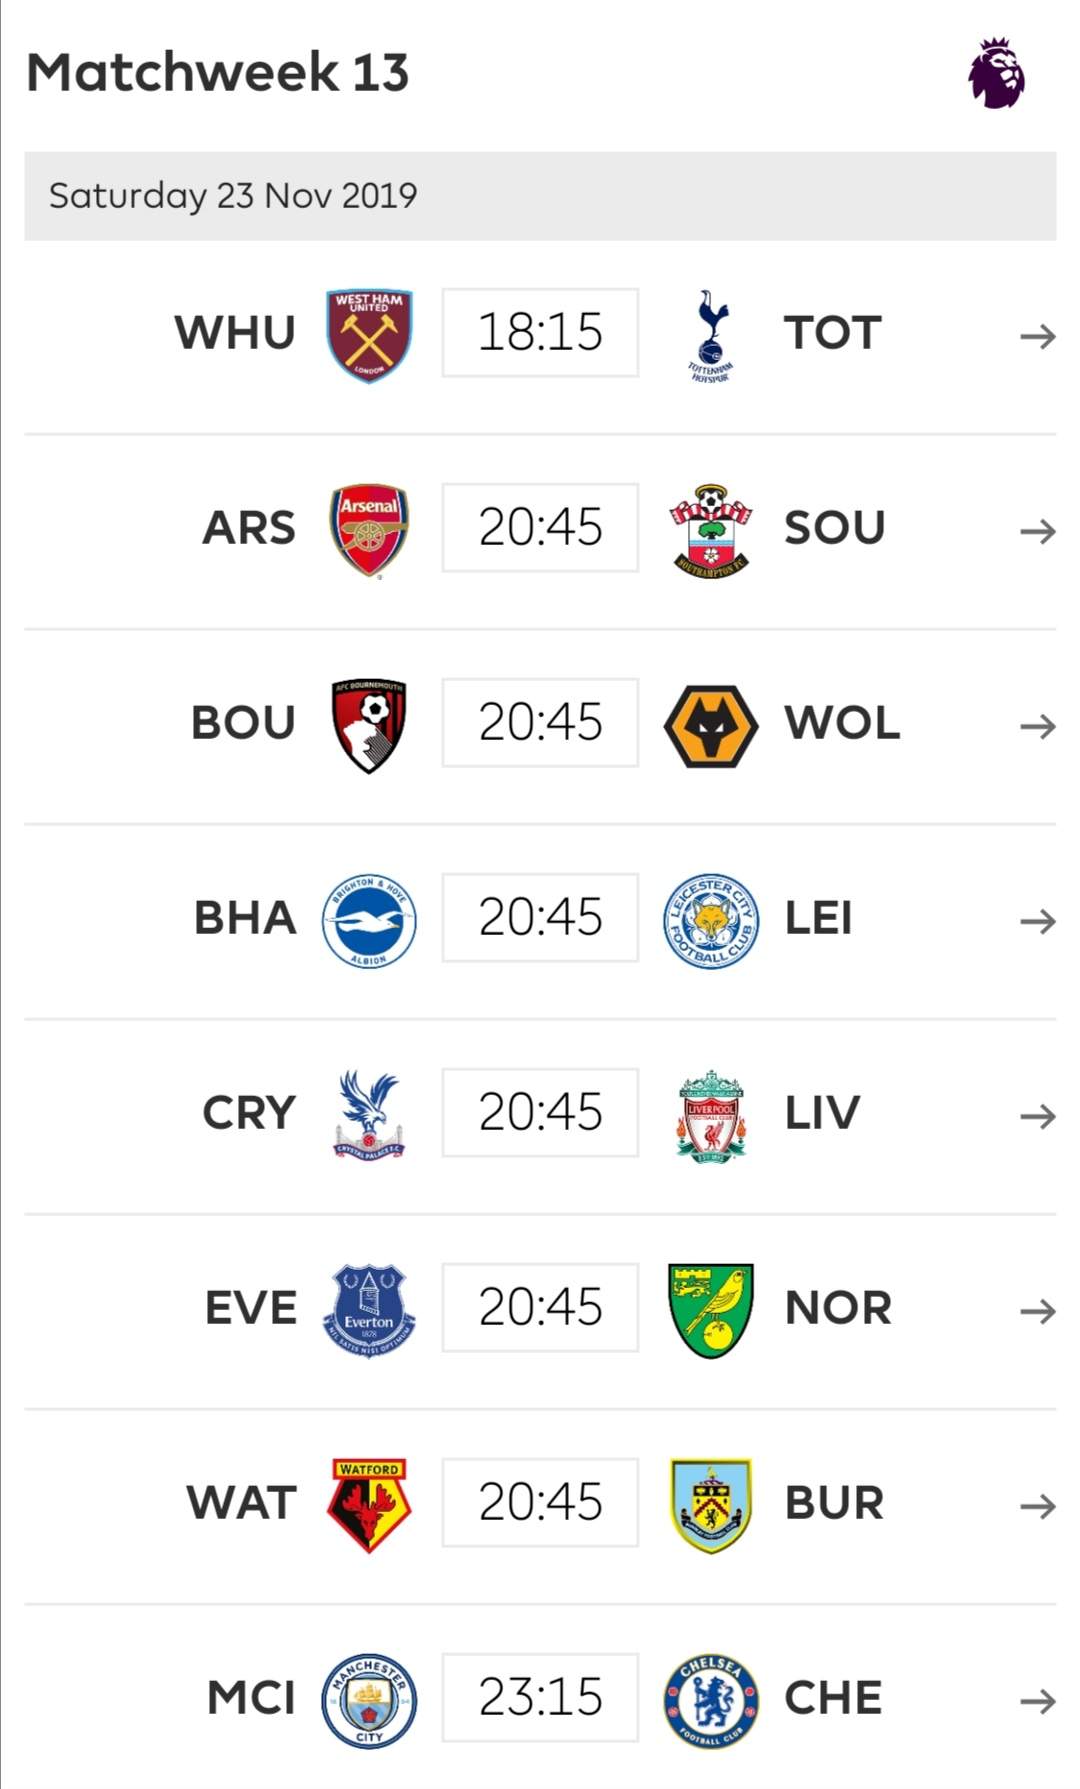Click the Crystal Palace eagle crest
1080x1789 pixels.
(369, 1114)
